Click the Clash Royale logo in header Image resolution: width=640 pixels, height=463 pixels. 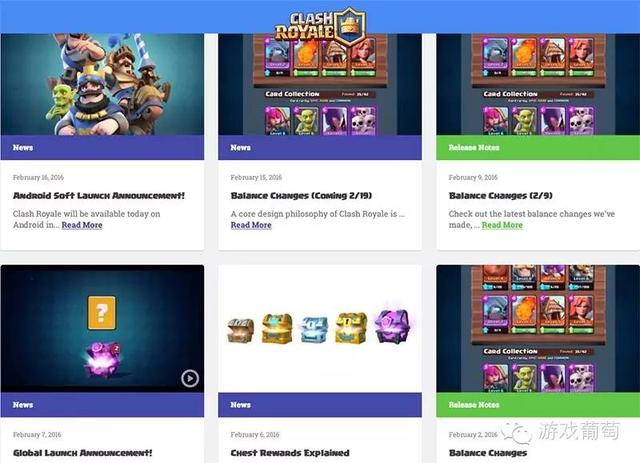click(320, 27)
